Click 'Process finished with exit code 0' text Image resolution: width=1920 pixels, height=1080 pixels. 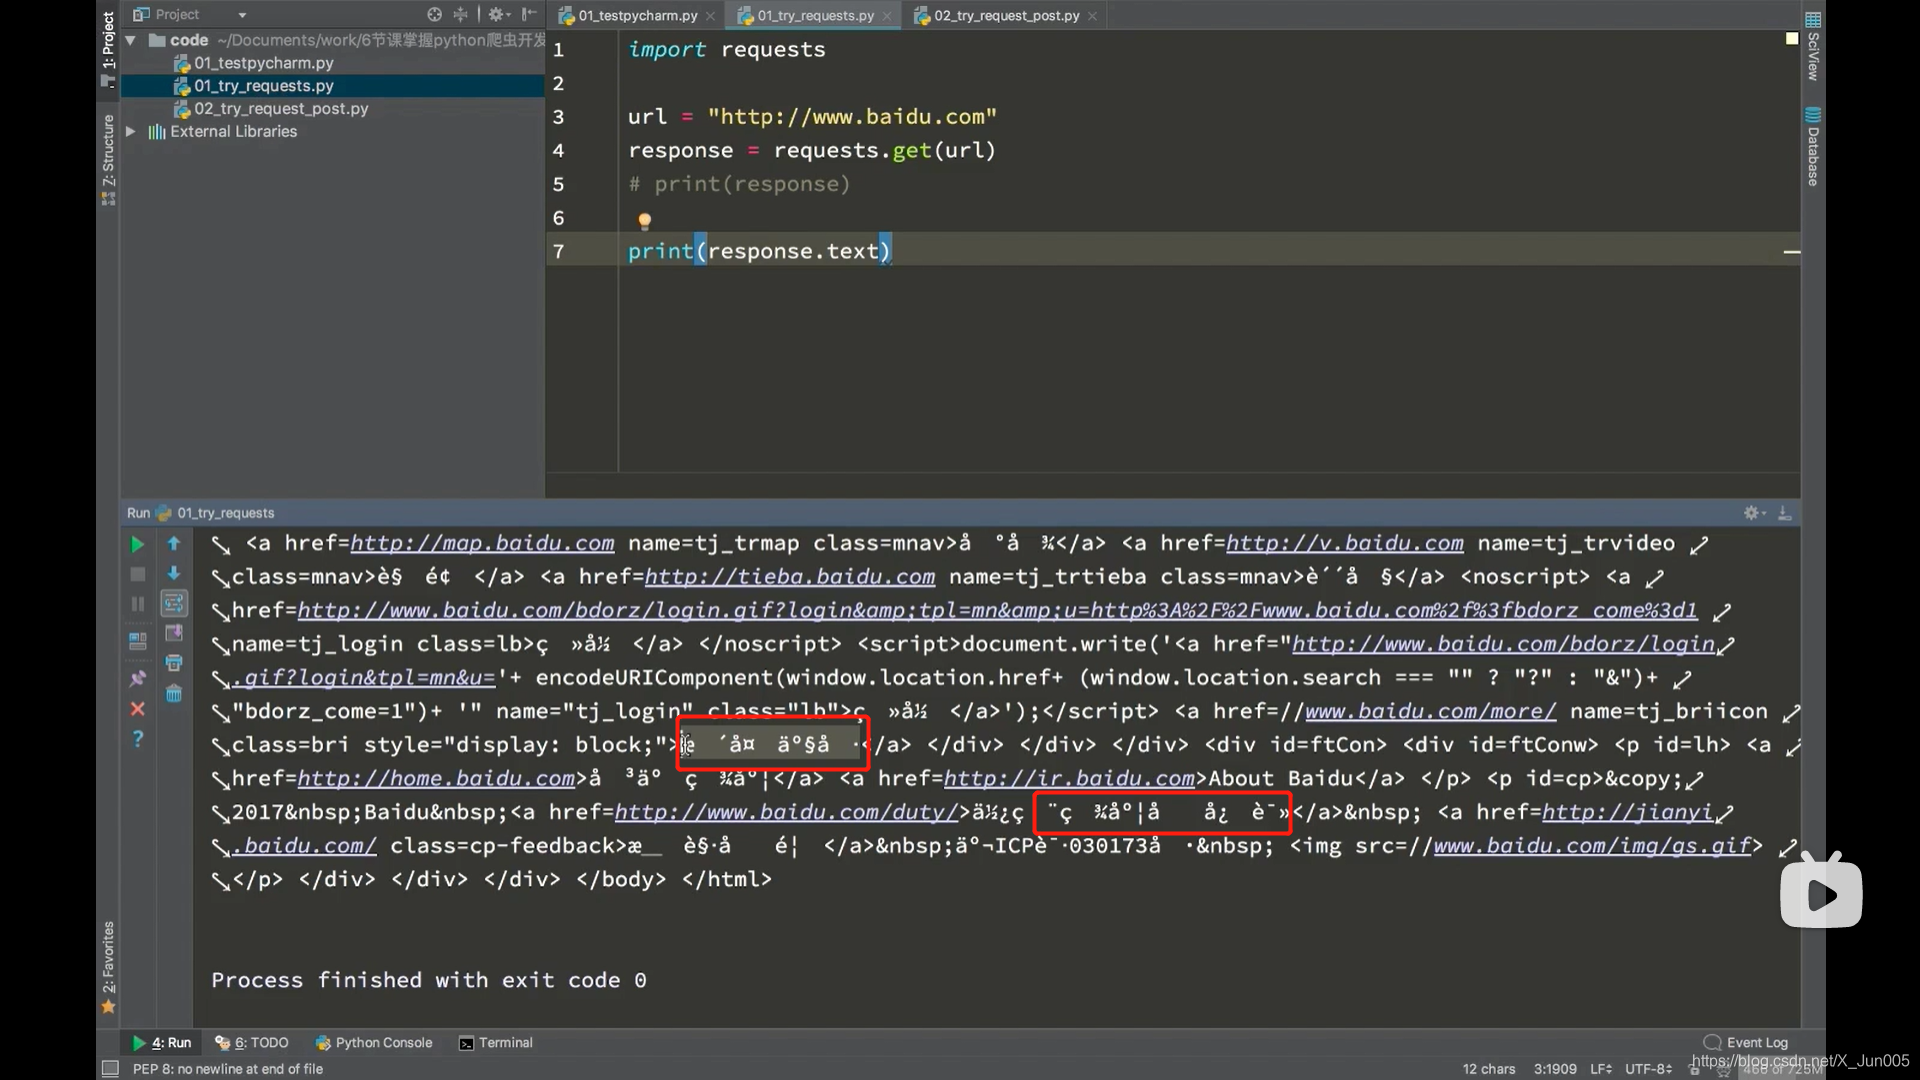coord(428,980)
